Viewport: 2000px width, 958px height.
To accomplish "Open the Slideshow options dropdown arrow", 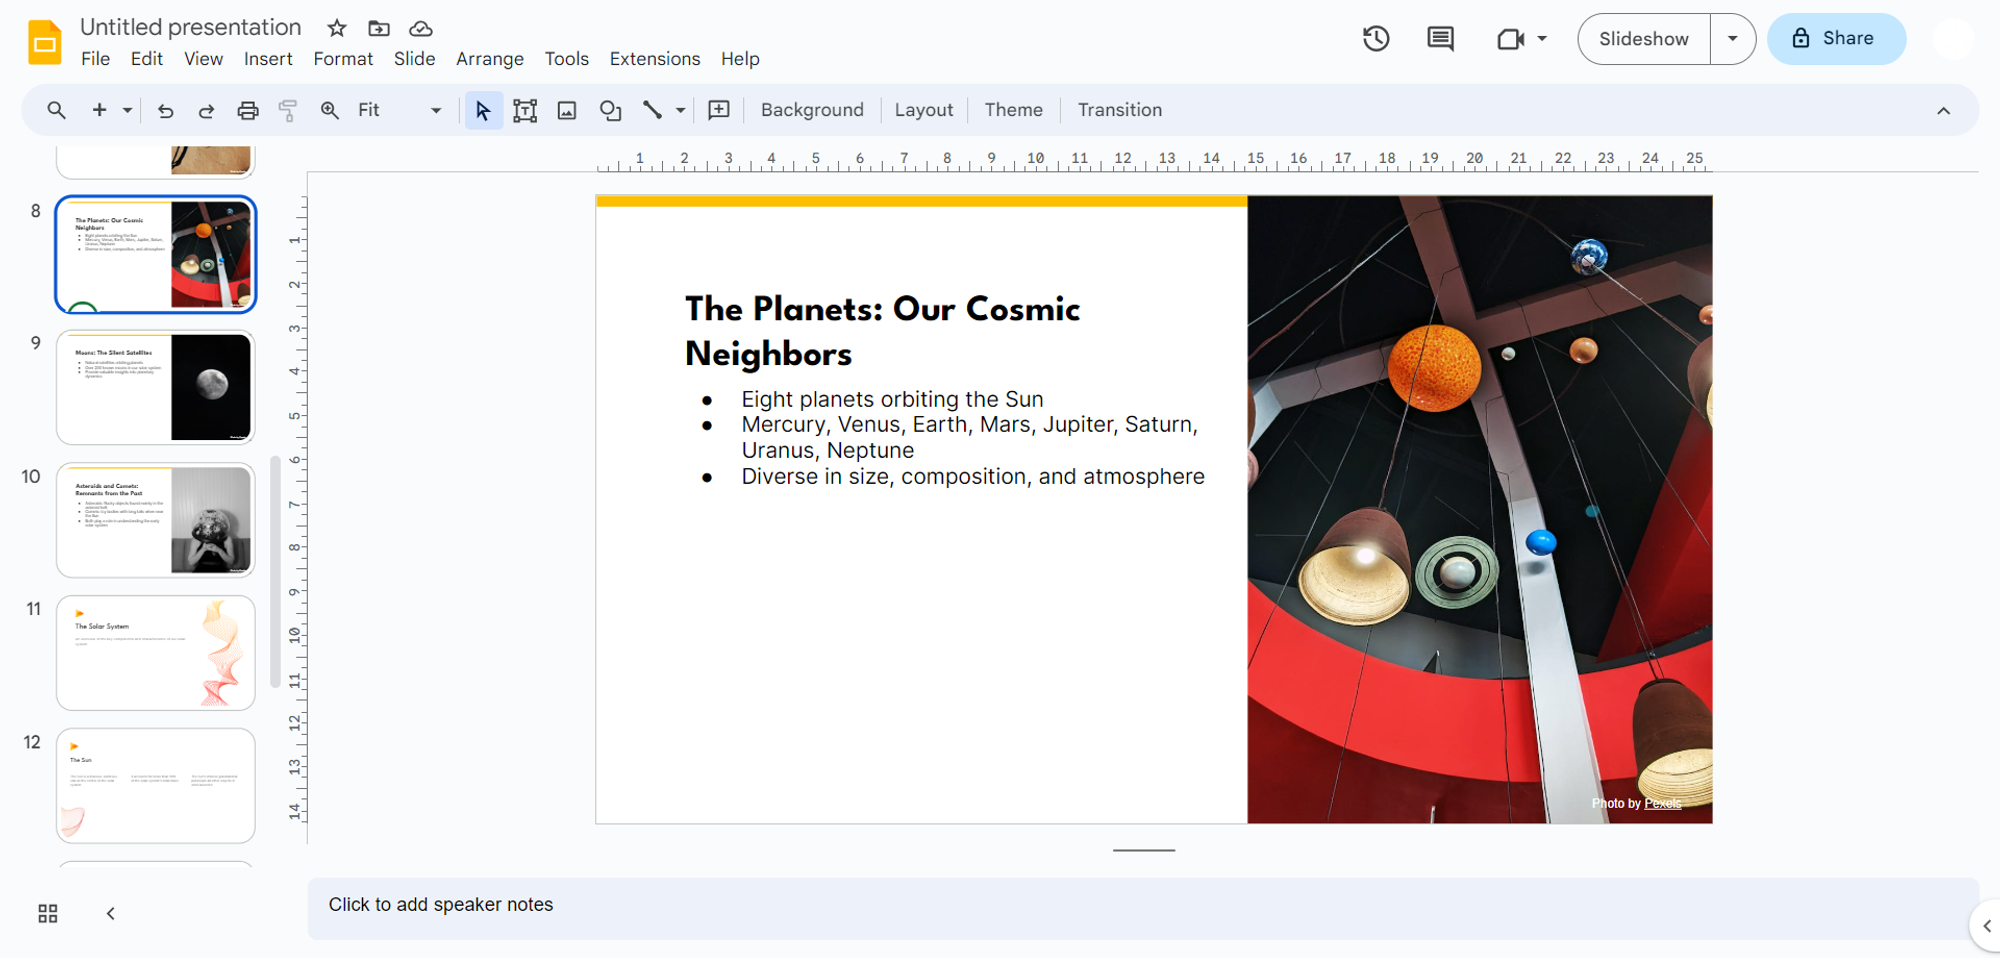I will [1732, 39].
